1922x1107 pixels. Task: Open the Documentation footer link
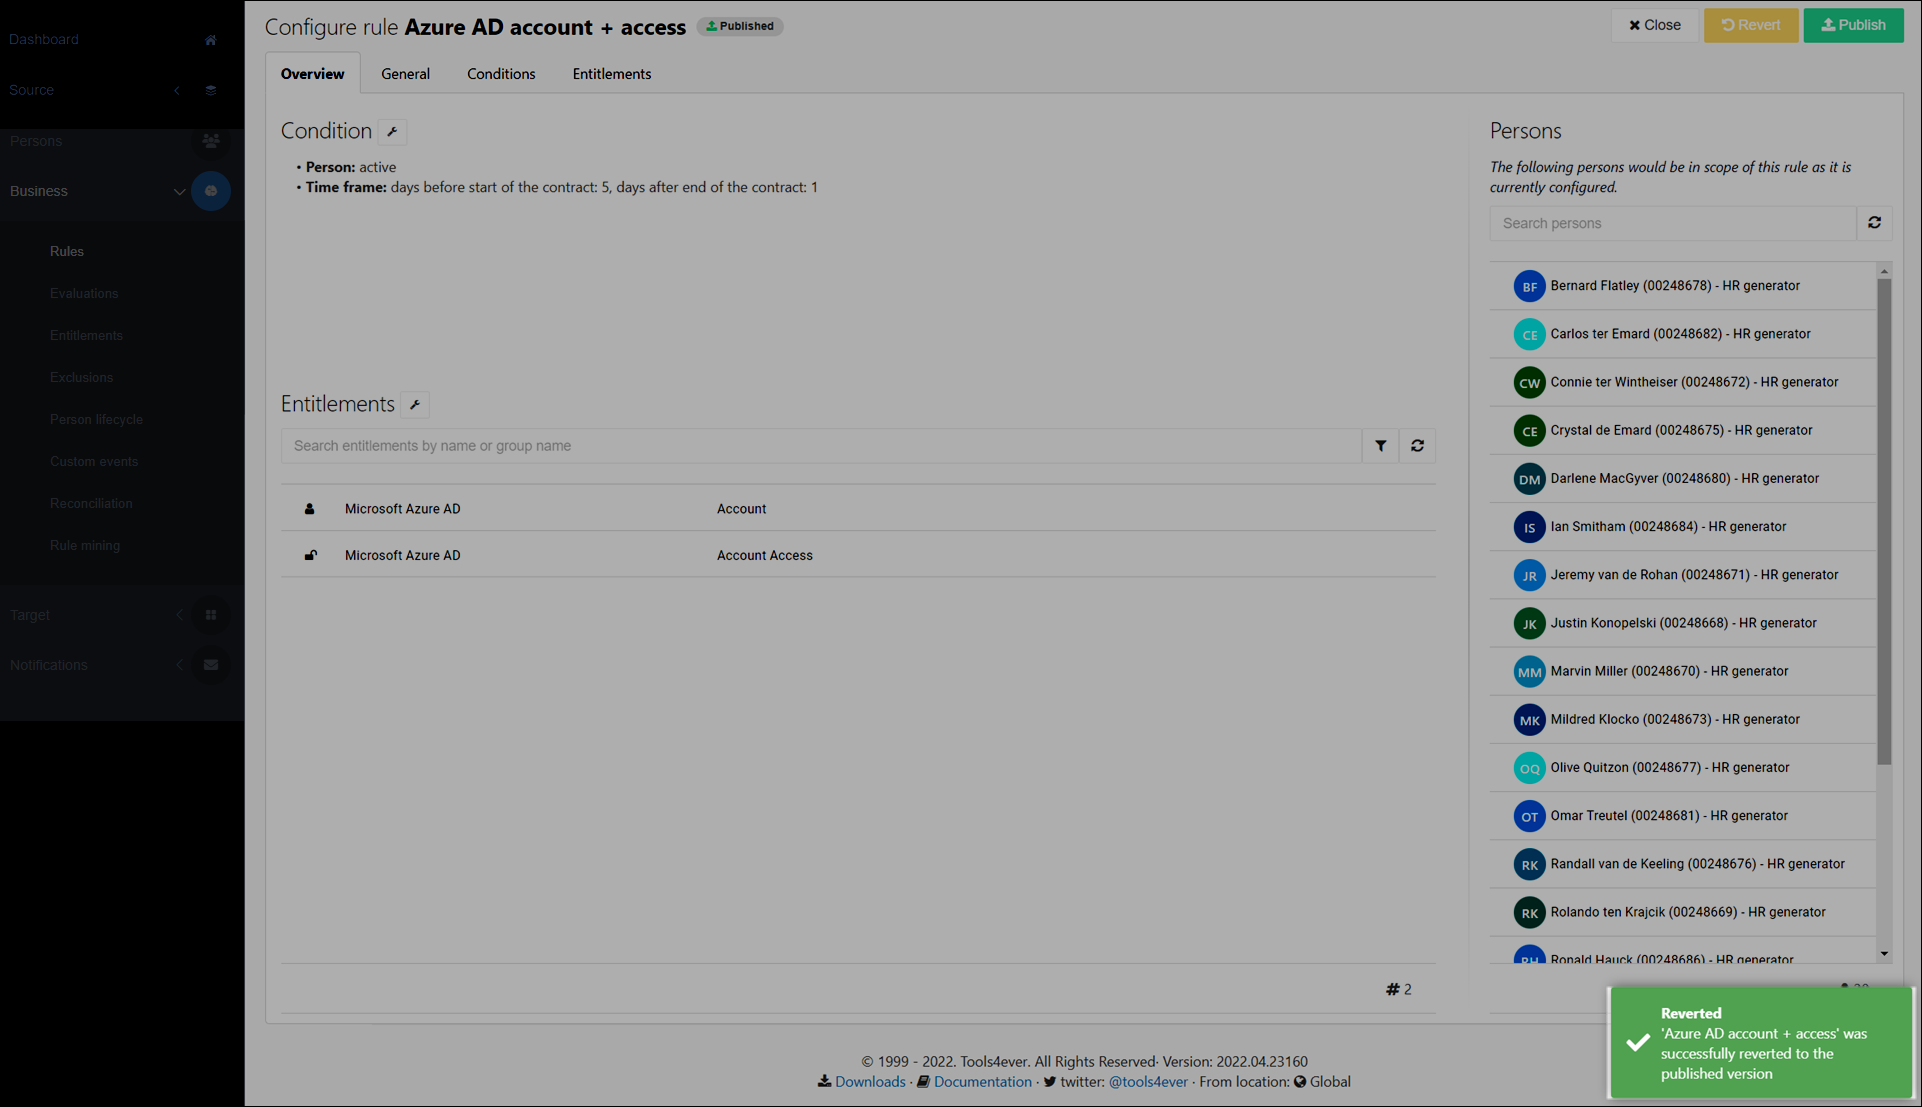tap(981, 1082)
